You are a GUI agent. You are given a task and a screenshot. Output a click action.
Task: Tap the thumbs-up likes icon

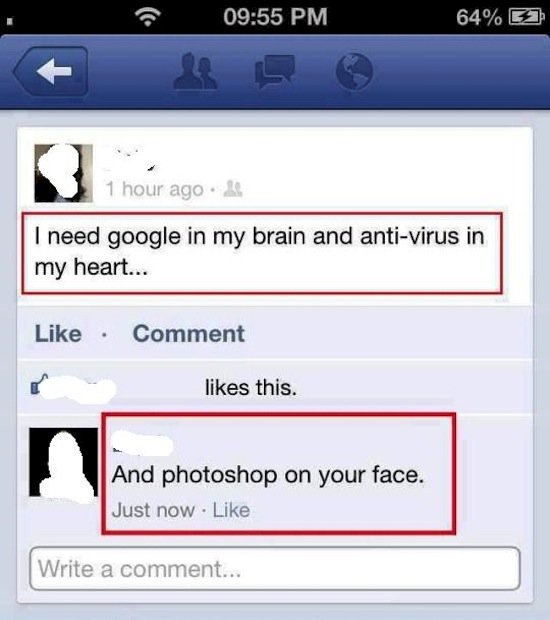click(39, 384)
